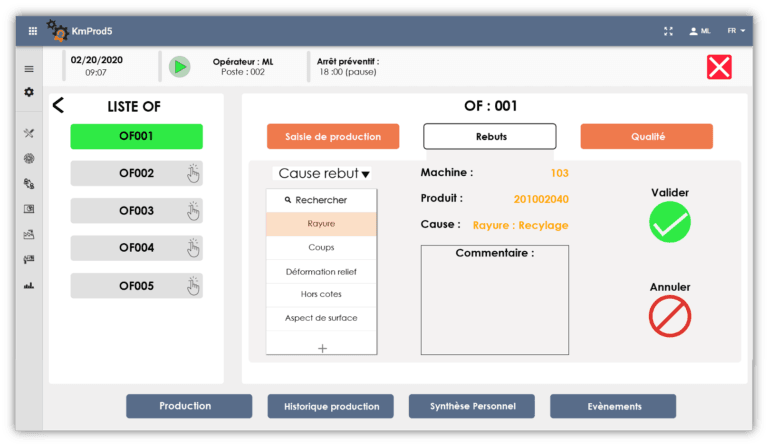The width and height of the screenshot is (768, 446).
Task: Click the date 02/20/2020
Action: pos(96,60)
